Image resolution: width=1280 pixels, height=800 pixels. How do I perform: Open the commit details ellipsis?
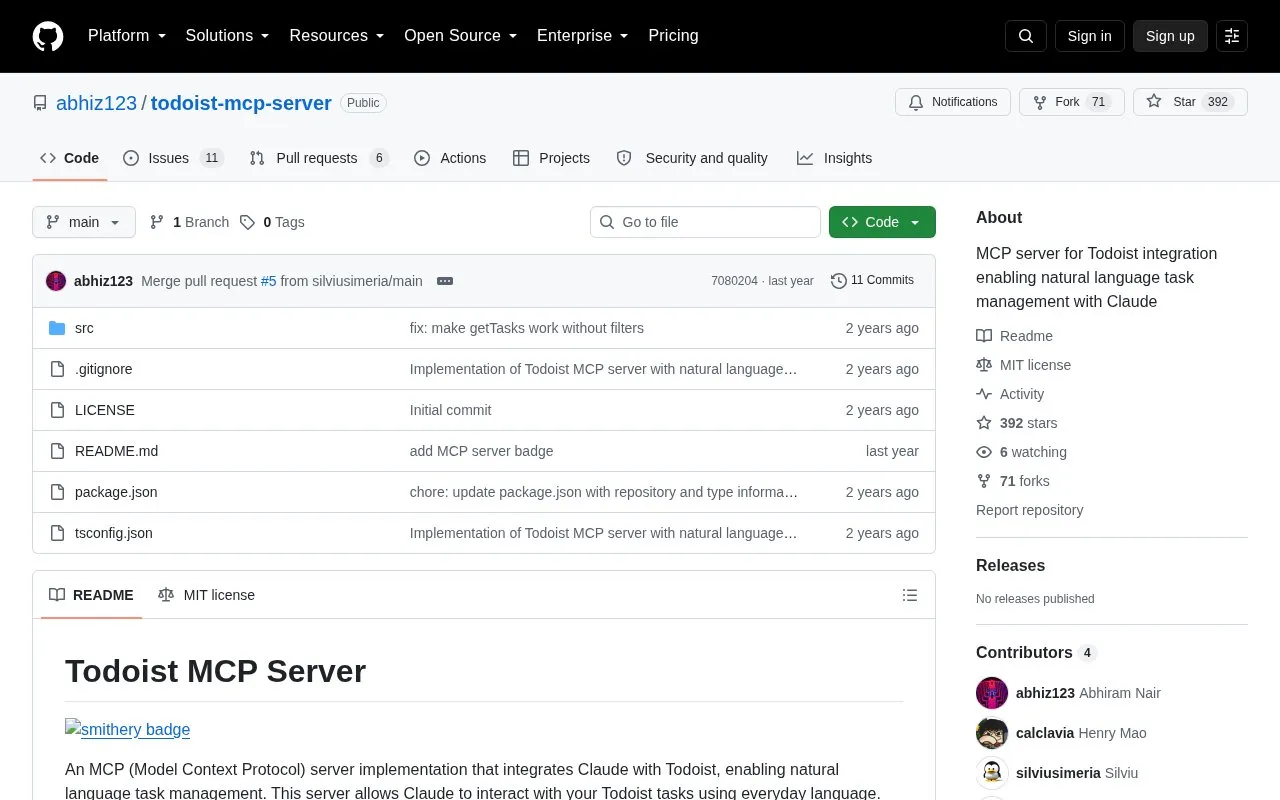coord(445,281)
